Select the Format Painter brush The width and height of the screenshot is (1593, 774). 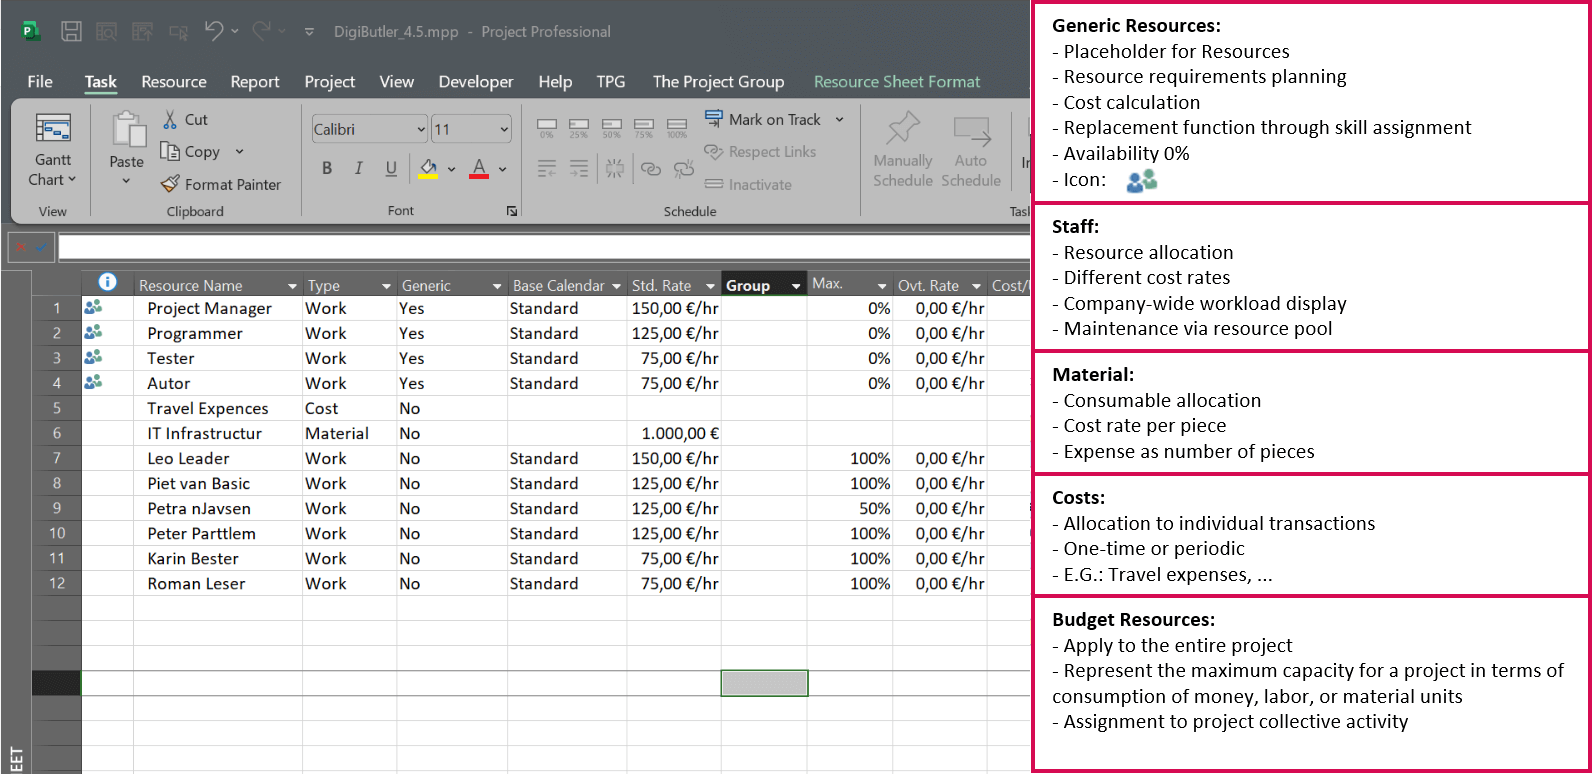click(171, 184)
